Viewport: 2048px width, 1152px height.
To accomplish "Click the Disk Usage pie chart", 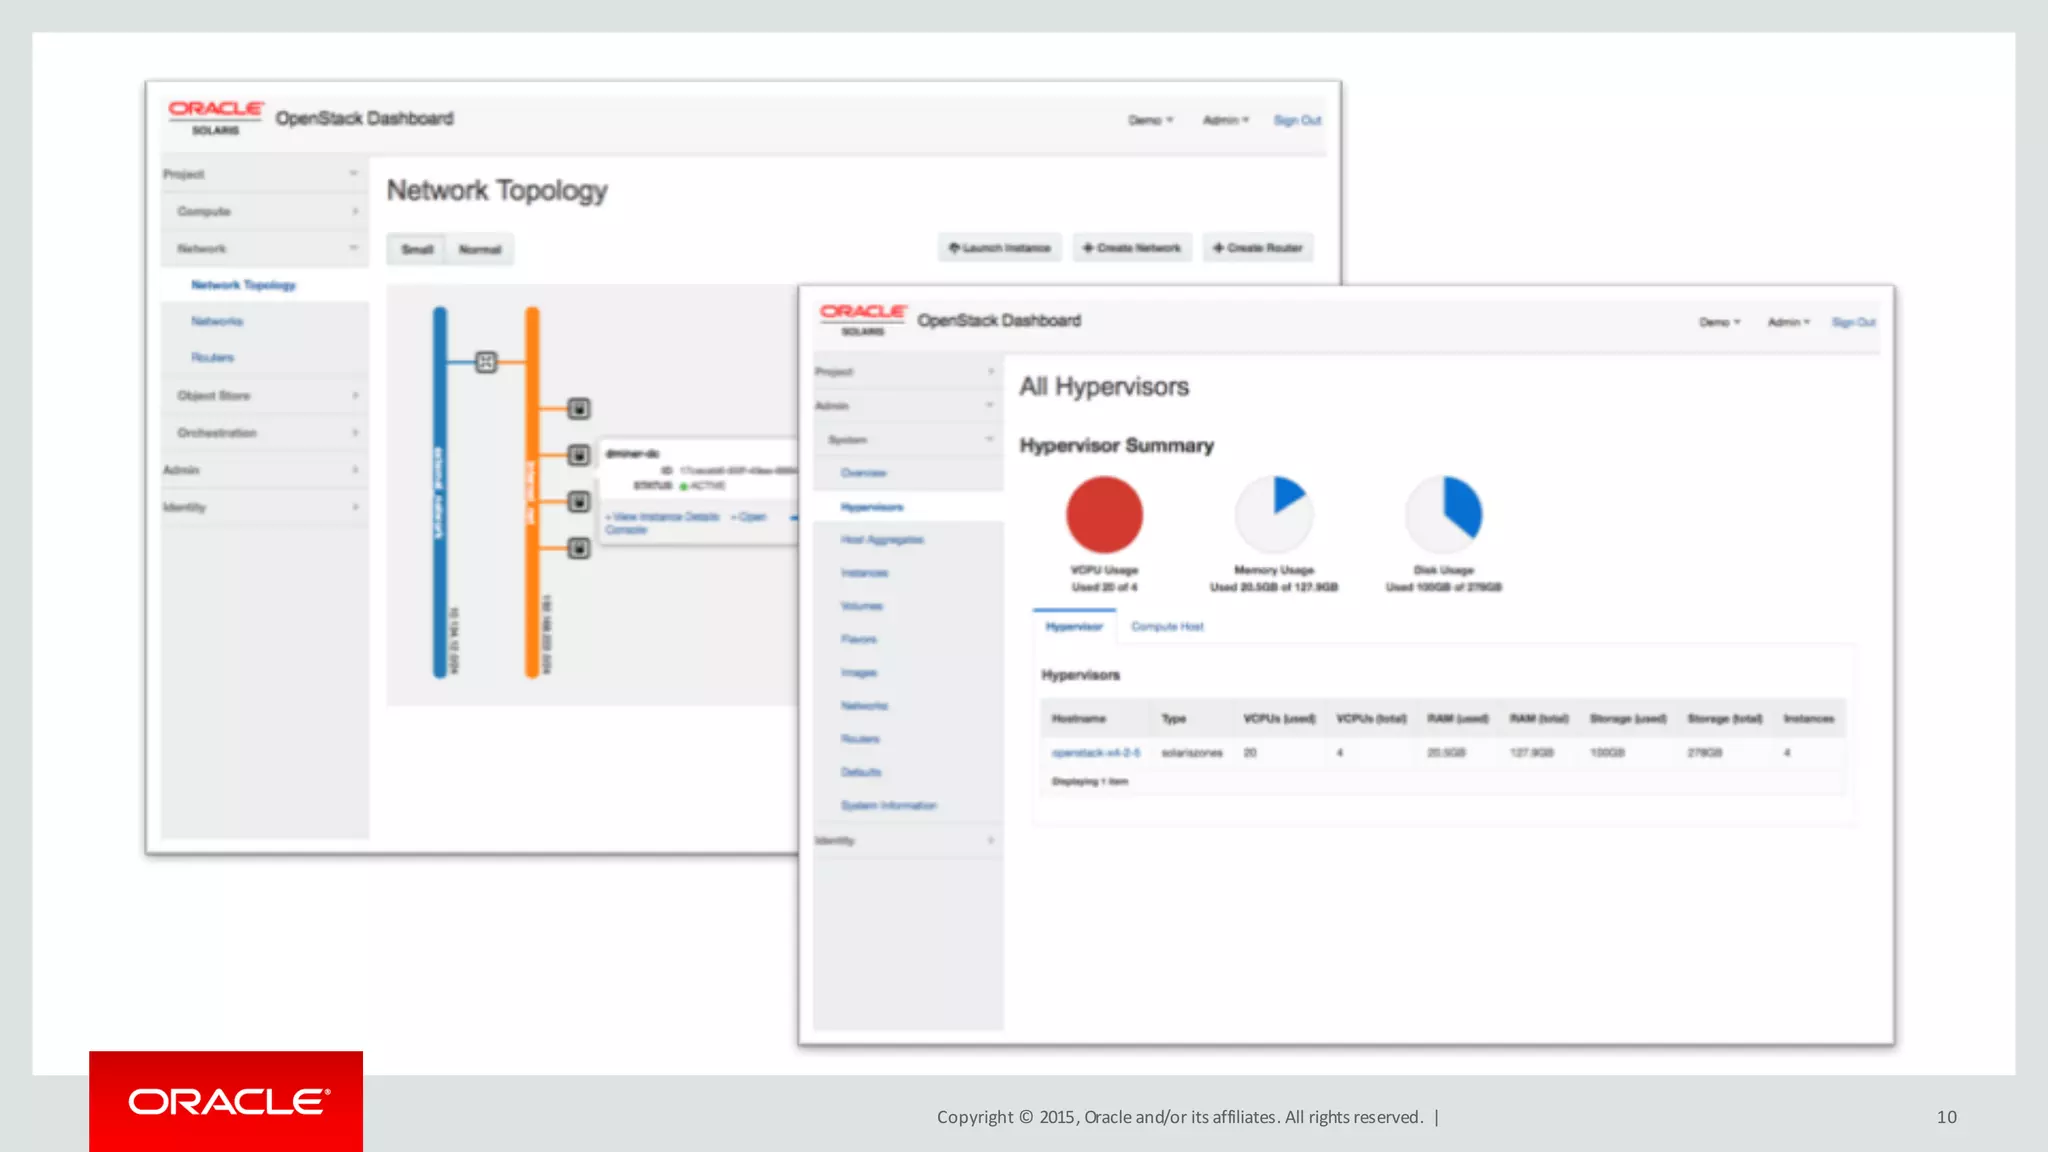I will [x=1443, y=514].
